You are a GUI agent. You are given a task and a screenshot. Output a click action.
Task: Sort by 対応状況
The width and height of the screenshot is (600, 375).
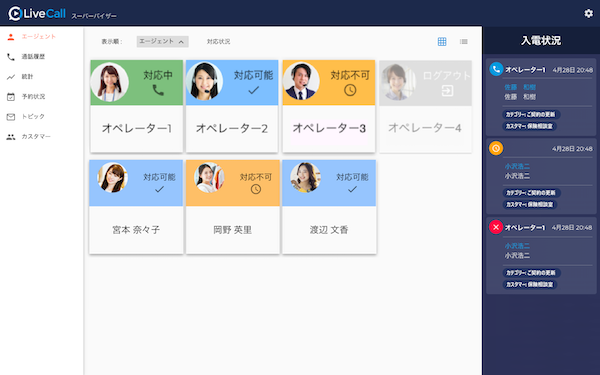218,42
